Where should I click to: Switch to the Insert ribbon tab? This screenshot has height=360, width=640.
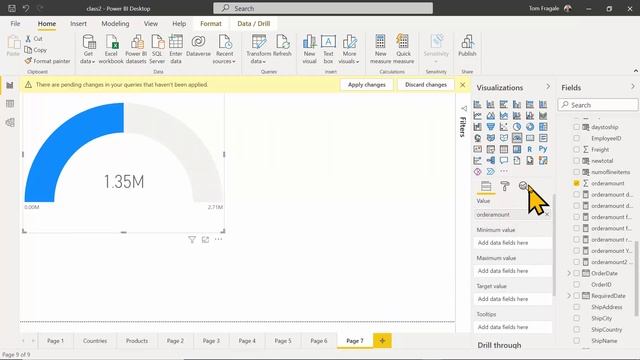point(78,24)
